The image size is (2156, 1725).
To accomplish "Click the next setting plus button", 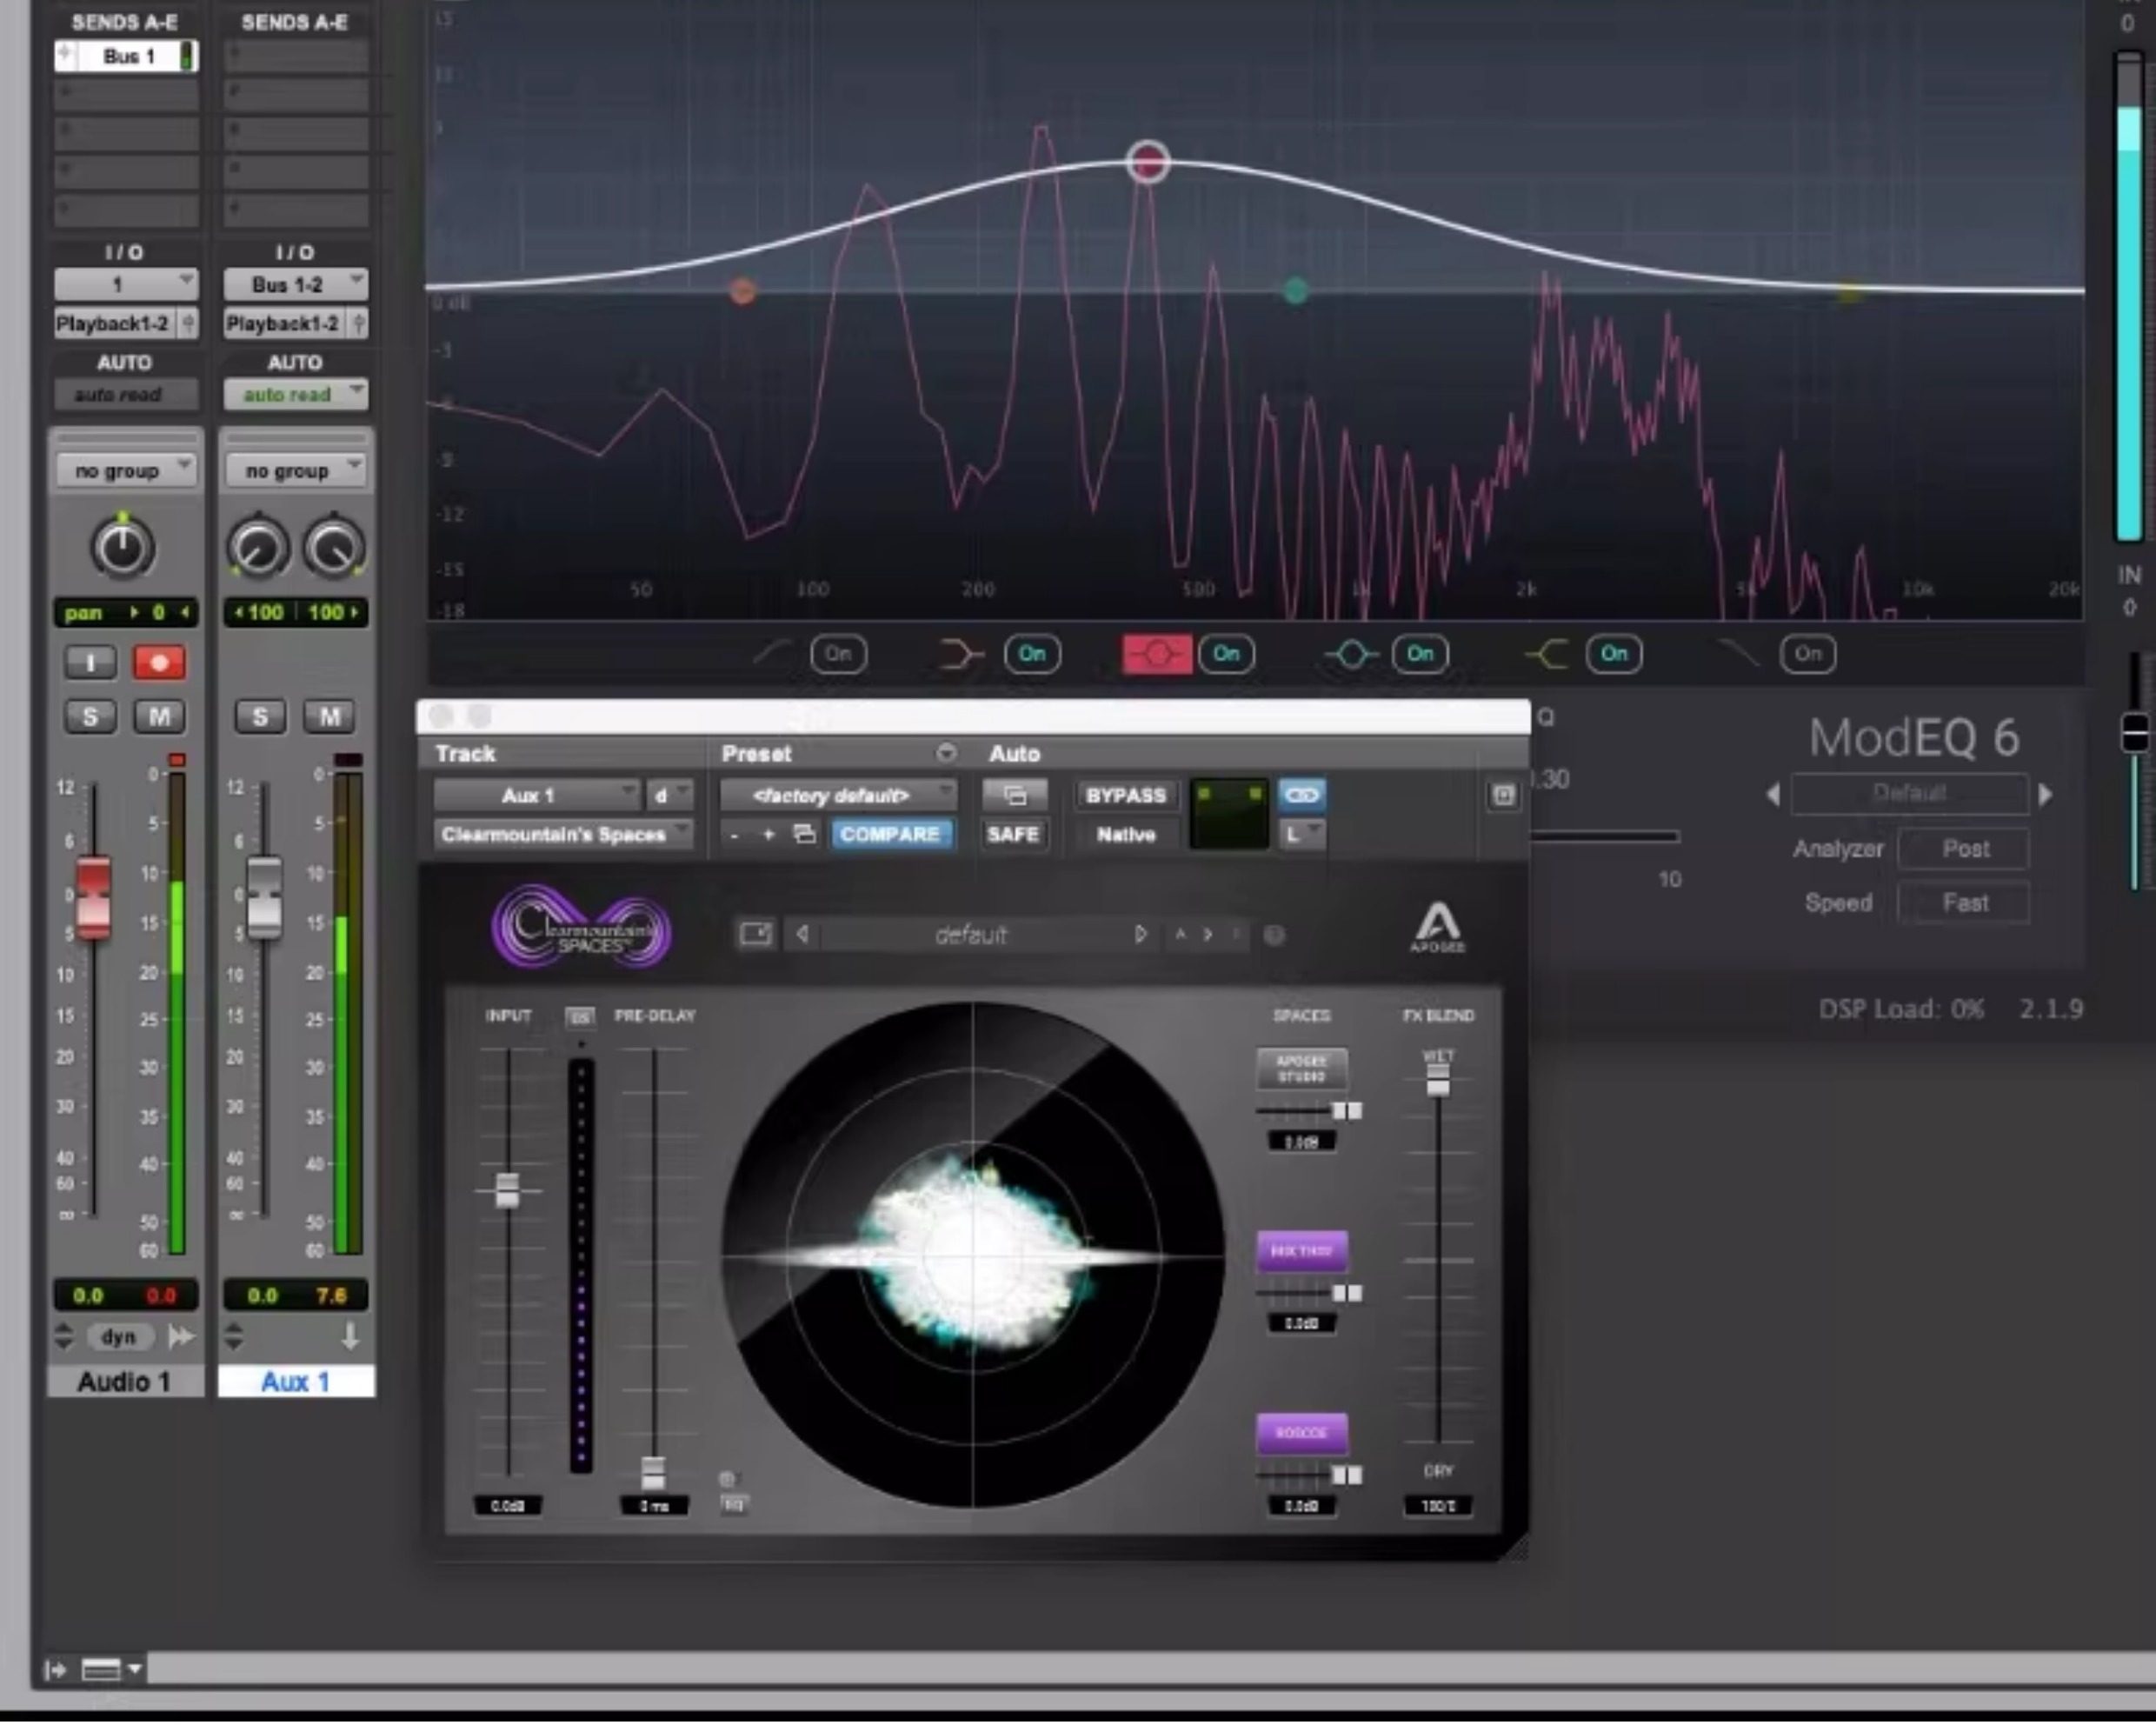I will (x=768, y=834).
